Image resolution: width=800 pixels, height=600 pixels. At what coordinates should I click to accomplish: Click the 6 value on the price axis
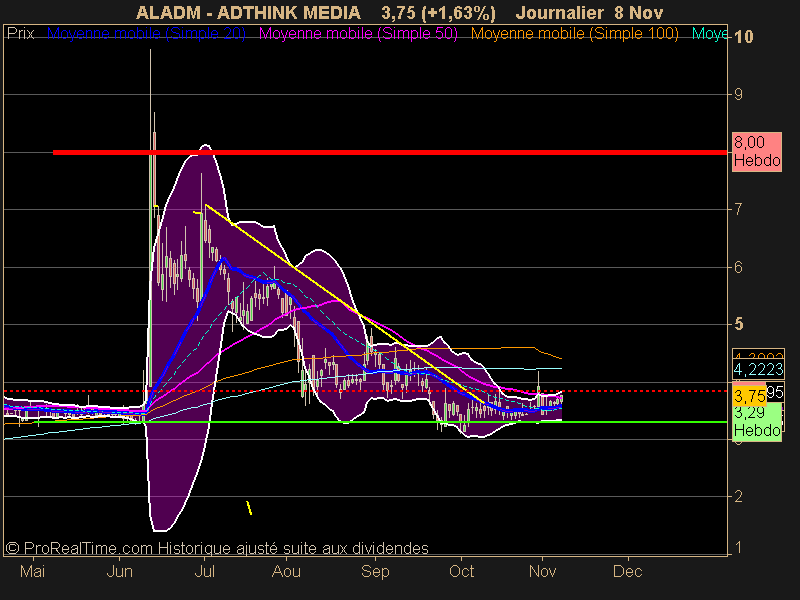[x=738, y=267]
